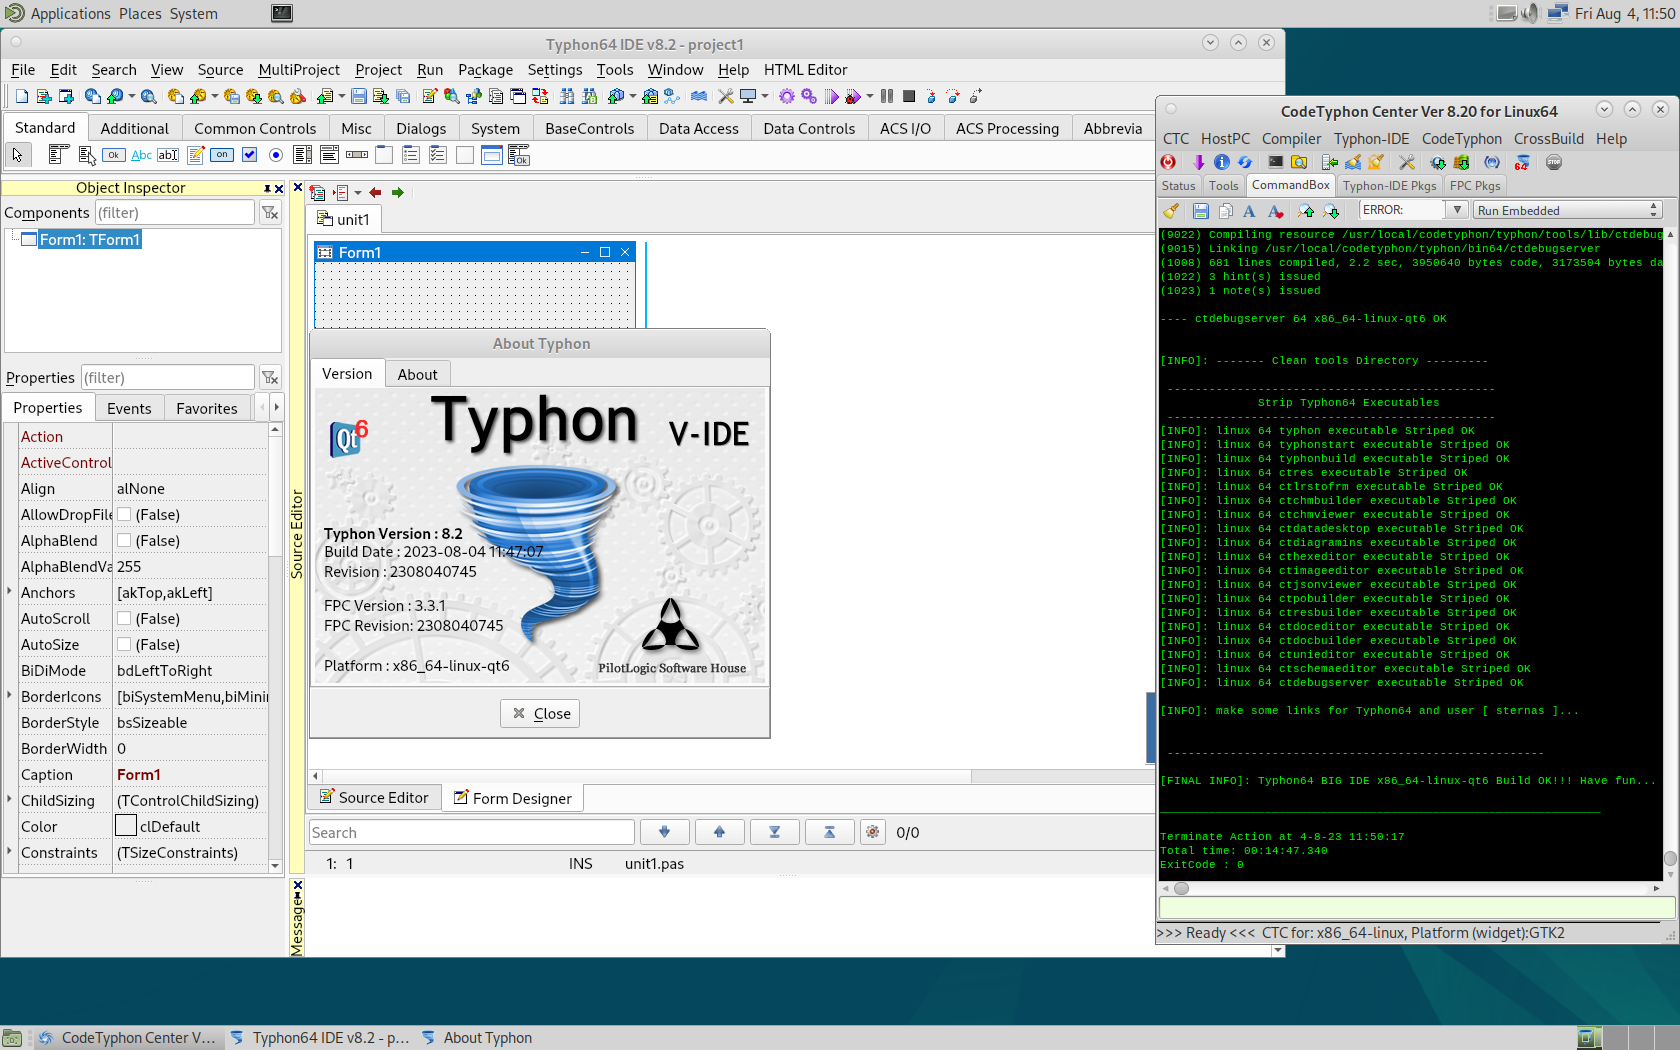
Task: Click the STOP sign icon in CodeTyphon Center
Action: [x=1554, y=162]
